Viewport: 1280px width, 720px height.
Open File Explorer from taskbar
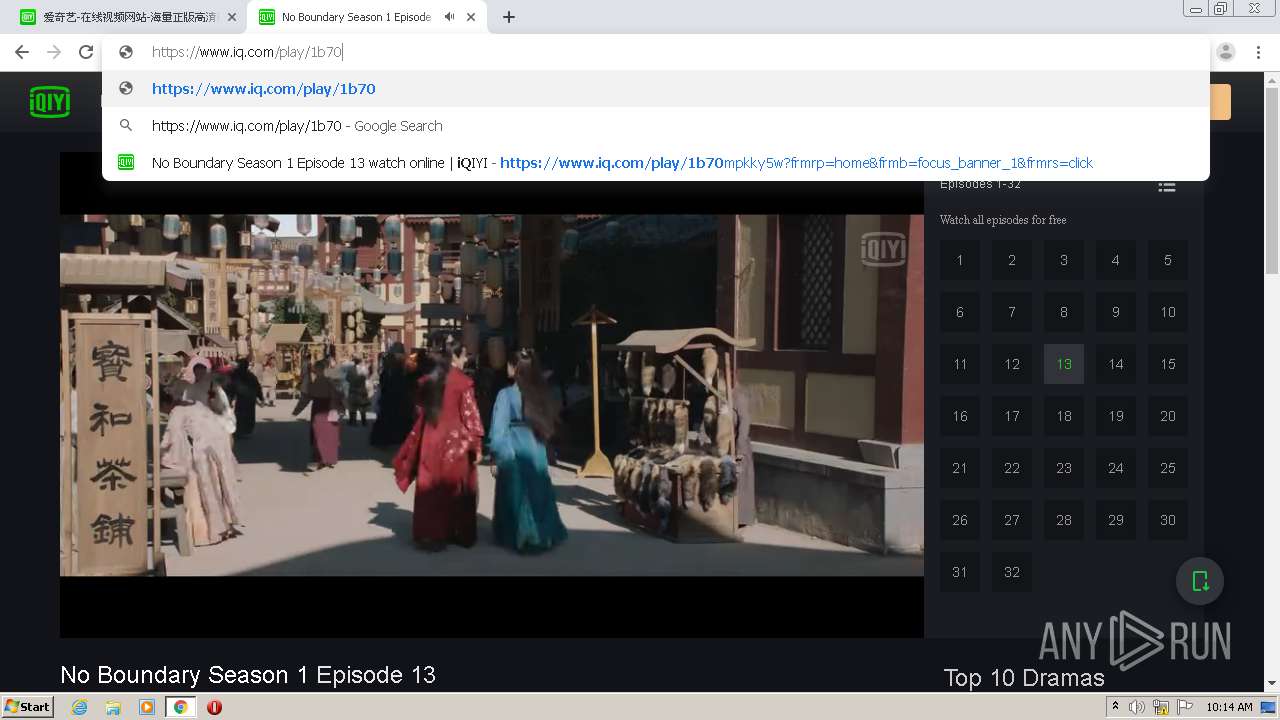tap(113, 707)
